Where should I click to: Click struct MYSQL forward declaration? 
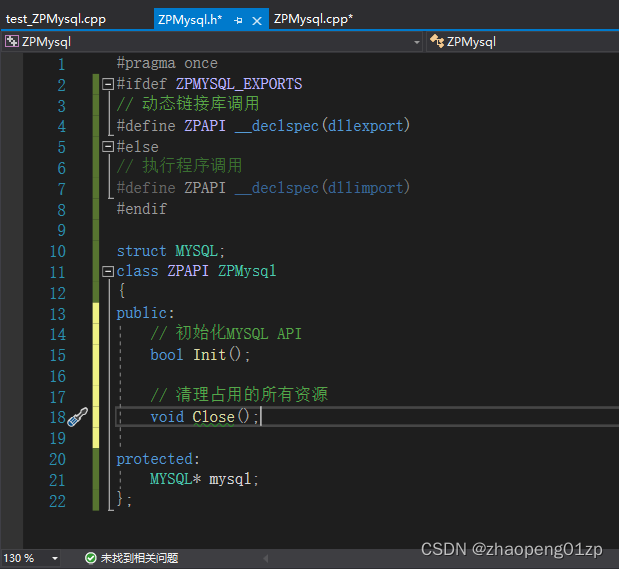point(171,251)
